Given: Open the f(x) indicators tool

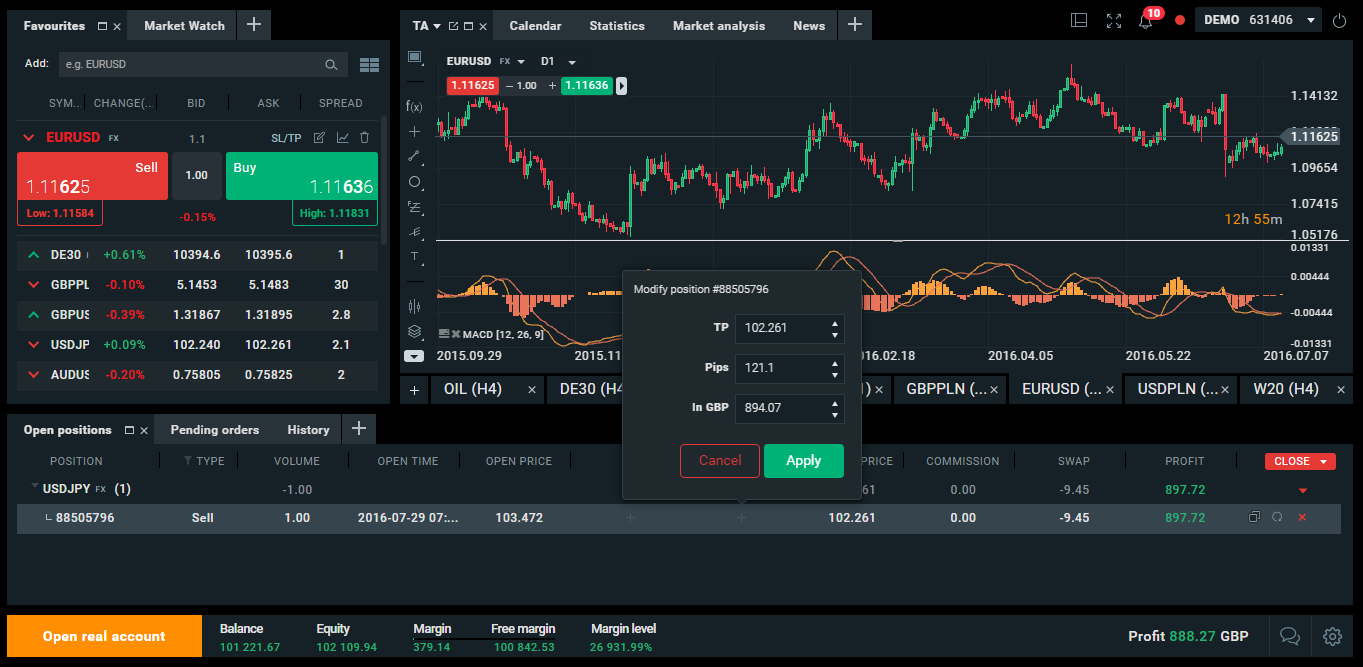Looking at the screenshot, I should point(414,106).
